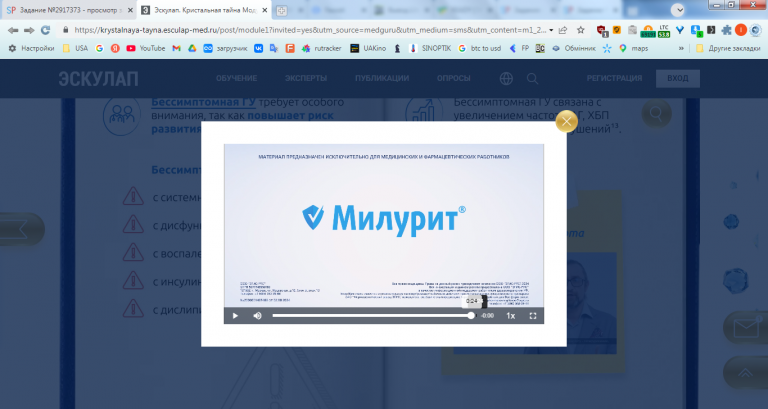The width and height of the screenshot is (768, 409).
Task: Open the address bar dropdown arrow
Action: point(551,30)
